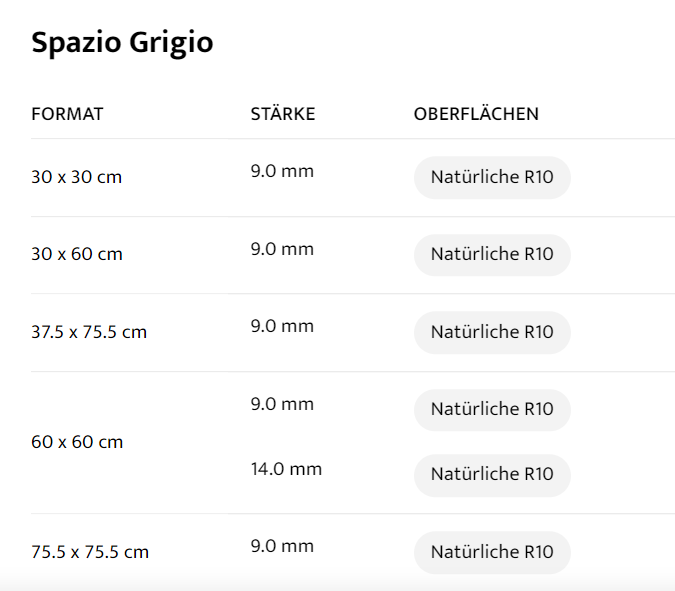Select the 30 x 60 cm format
The width and height of the screenshot is (675, 591).
coord(77,254)
